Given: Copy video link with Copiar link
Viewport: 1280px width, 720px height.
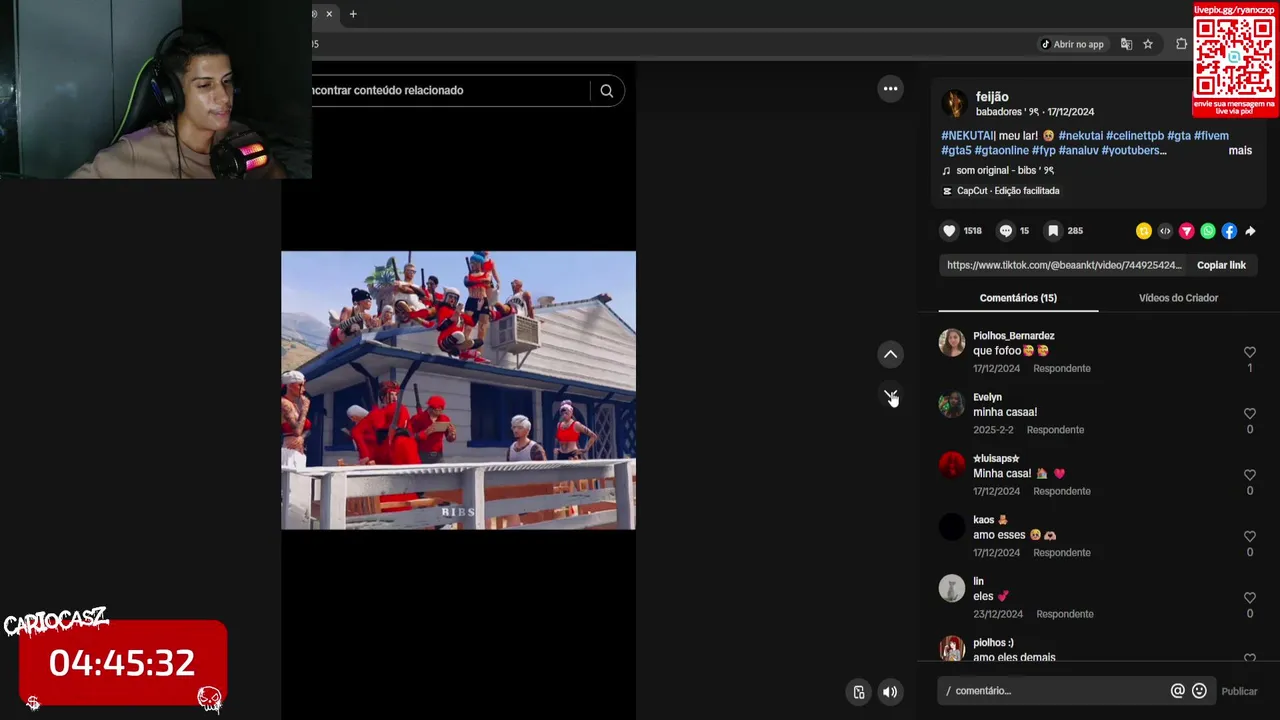Looking at the screenshot, I should pos(1221,265).
